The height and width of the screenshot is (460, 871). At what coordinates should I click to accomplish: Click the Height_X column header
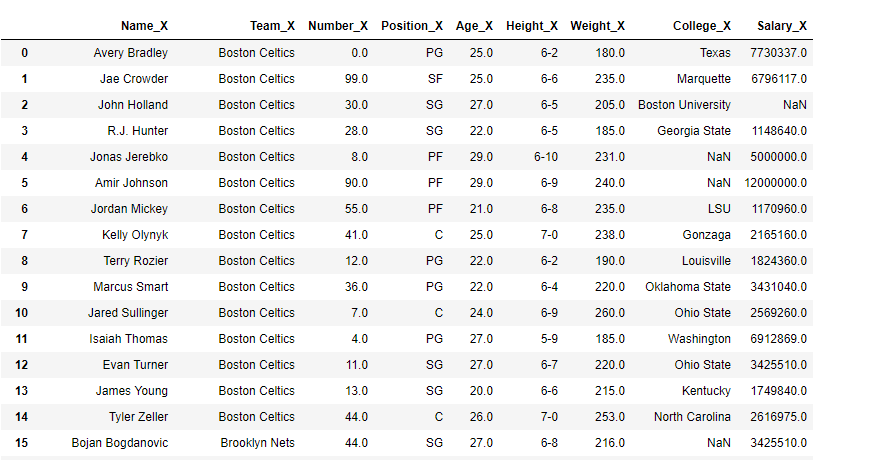[532, 26]
